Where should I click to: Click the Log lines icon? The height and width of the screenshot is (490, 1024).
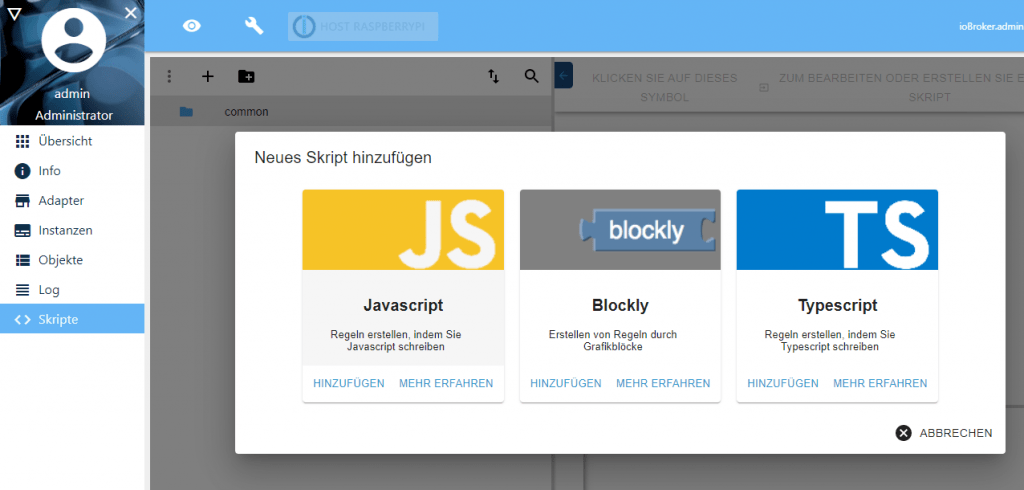[x=22, y=290]
